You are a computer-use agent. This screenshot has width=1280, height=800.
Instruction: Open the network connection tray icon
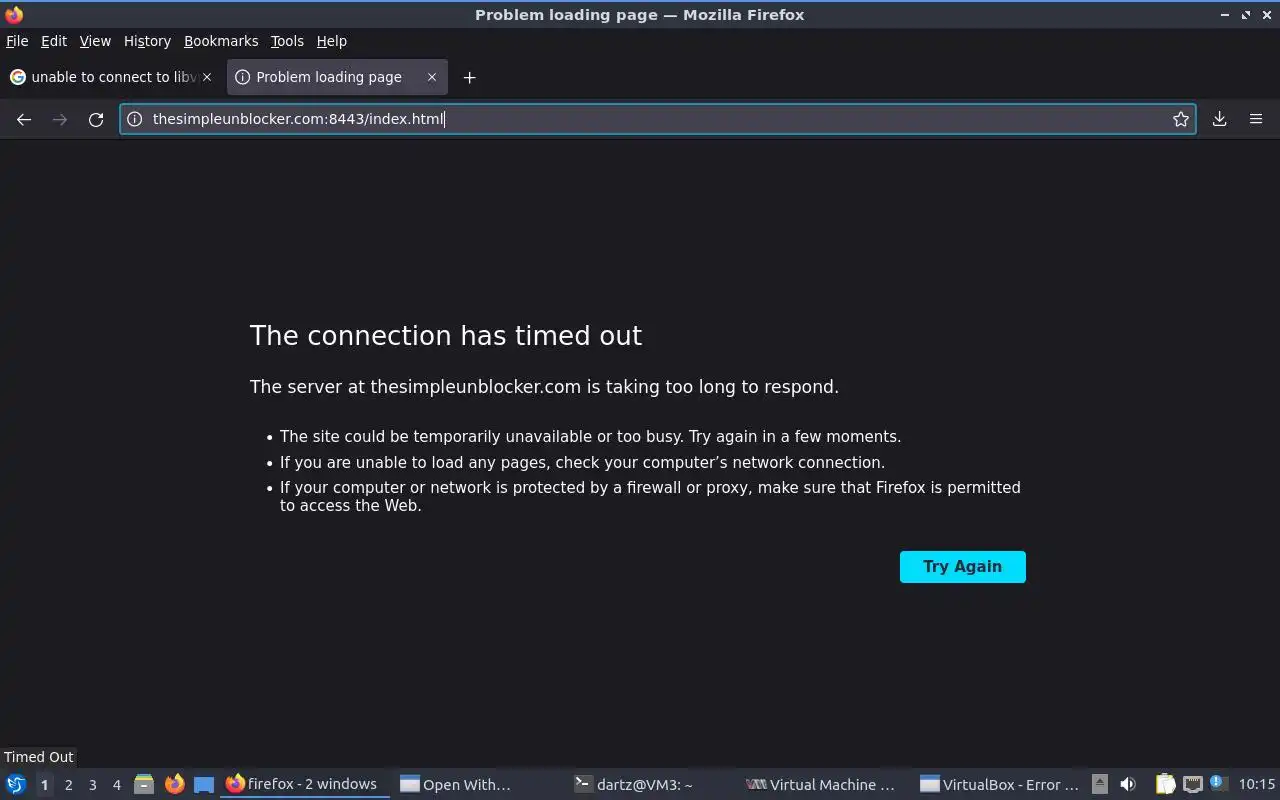pos(1192,784)
